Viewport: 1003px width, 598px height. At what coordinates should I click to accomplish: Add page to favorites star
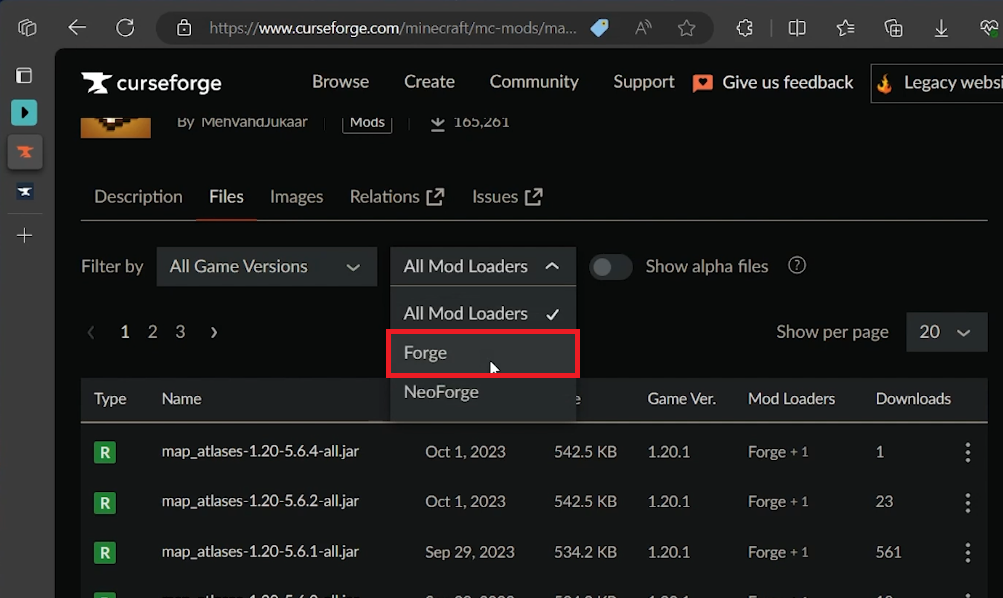[686, 28]
